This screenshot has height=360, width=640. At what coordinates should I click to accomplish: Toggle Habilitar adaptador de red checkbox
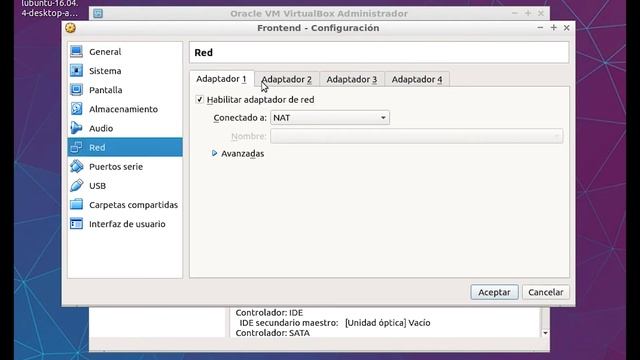tap(200, 100)
